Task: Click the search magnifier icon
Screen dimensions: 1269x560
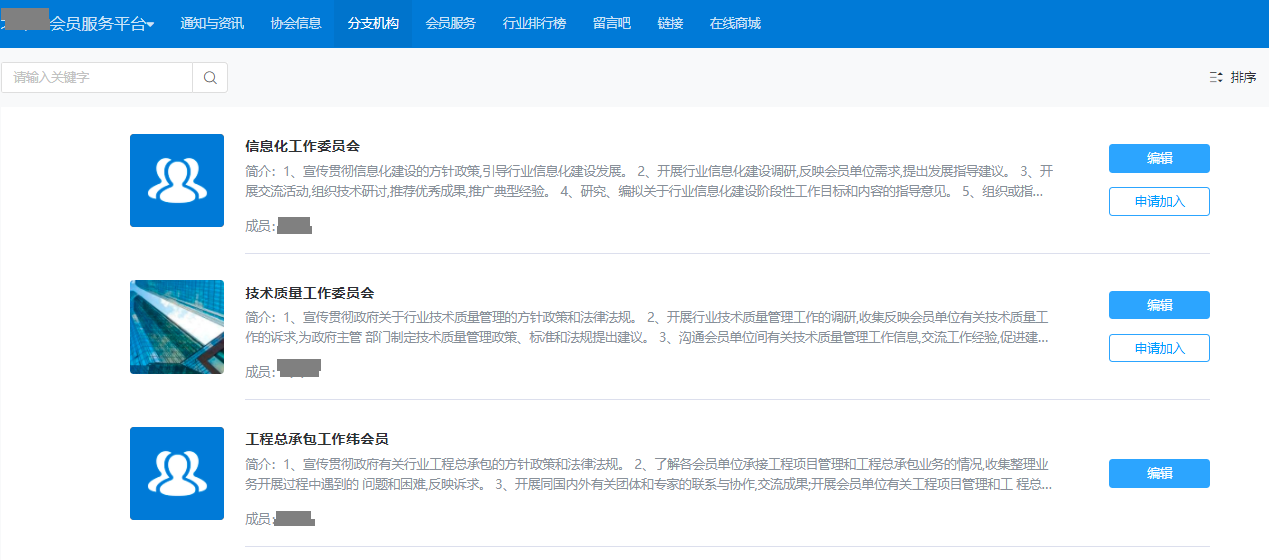Action: [210, 78]
